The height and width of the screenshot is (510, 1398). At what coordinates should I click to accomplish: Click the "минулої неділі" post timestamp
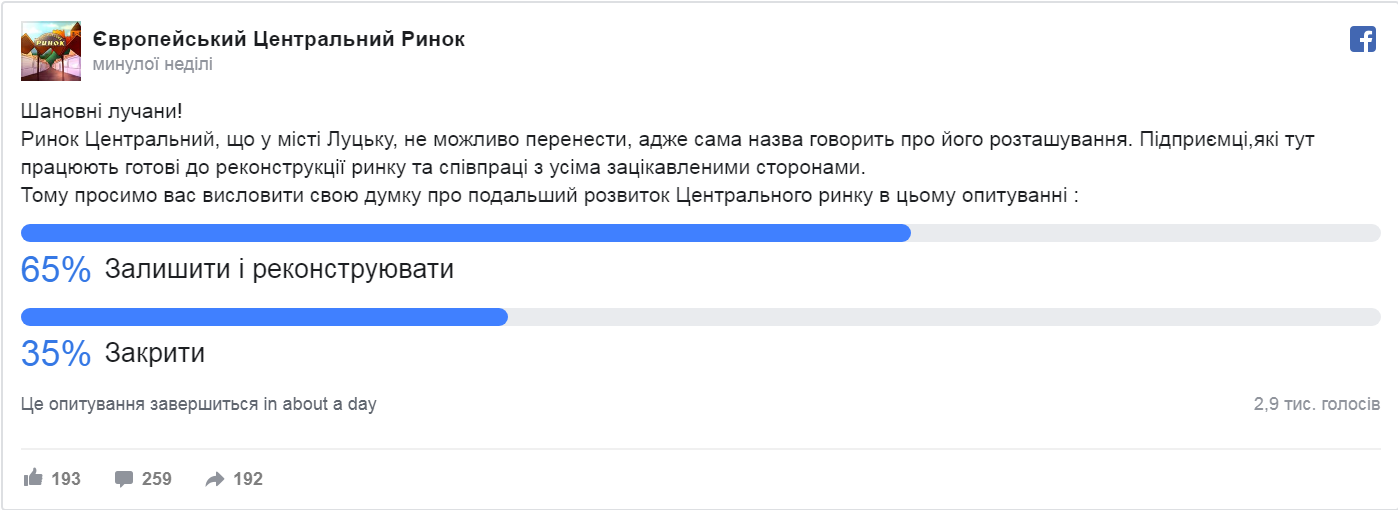tap(152, 64)
